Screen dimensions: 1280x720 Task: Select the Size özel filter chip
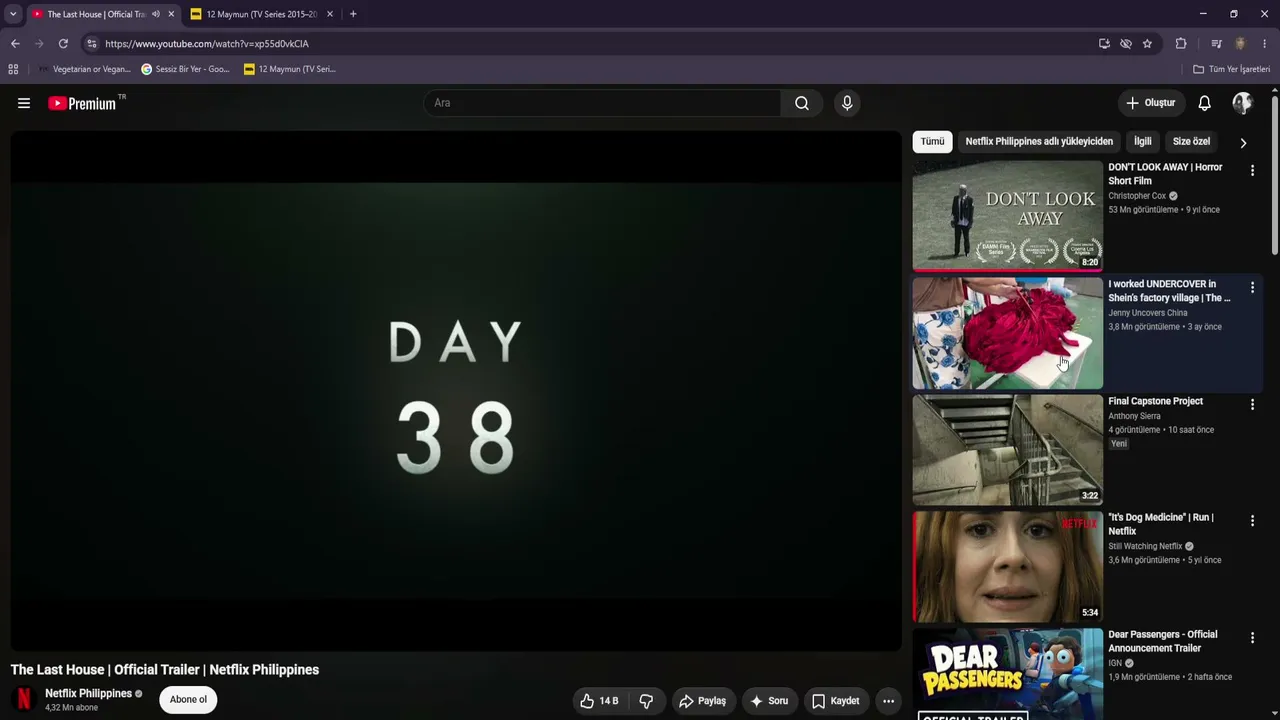pos(1191,142)
